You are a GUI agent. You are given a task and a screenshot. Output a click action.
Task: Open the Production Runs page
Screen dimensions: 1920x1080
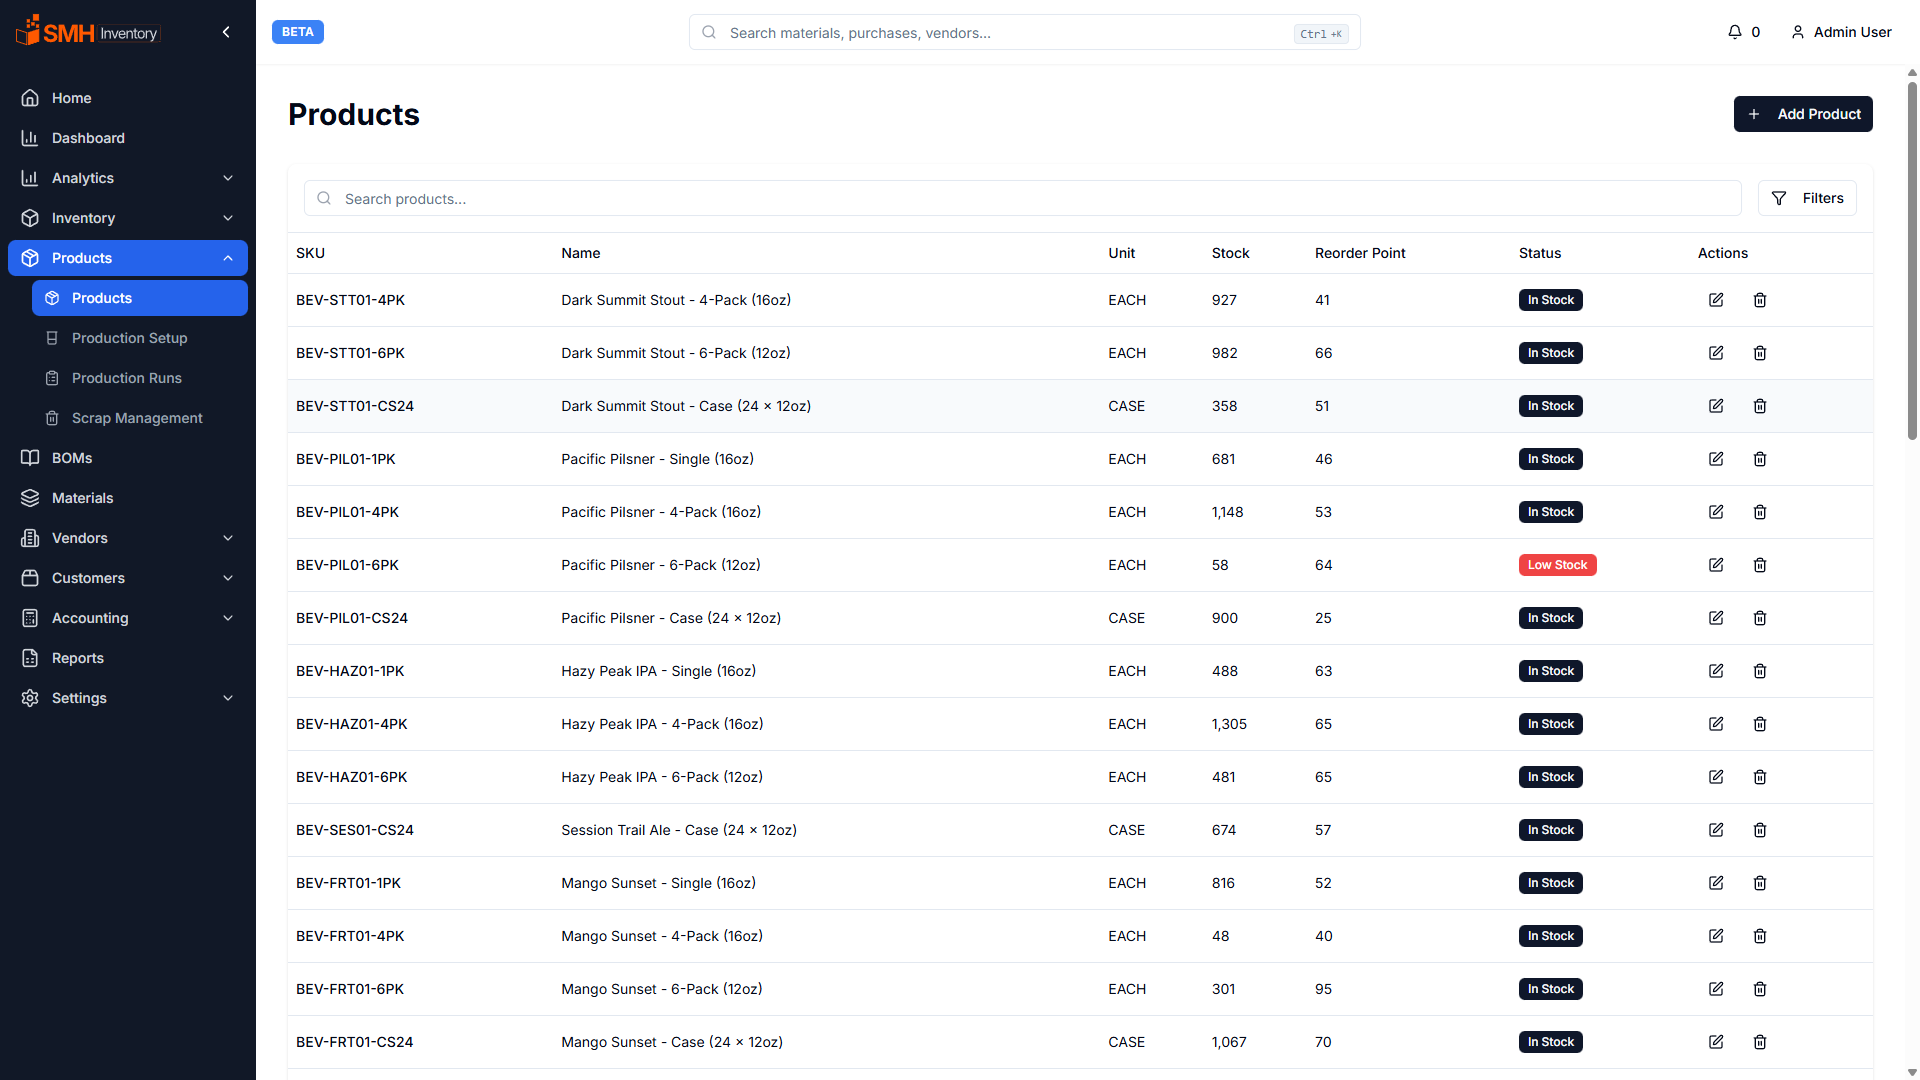[127, 378]
